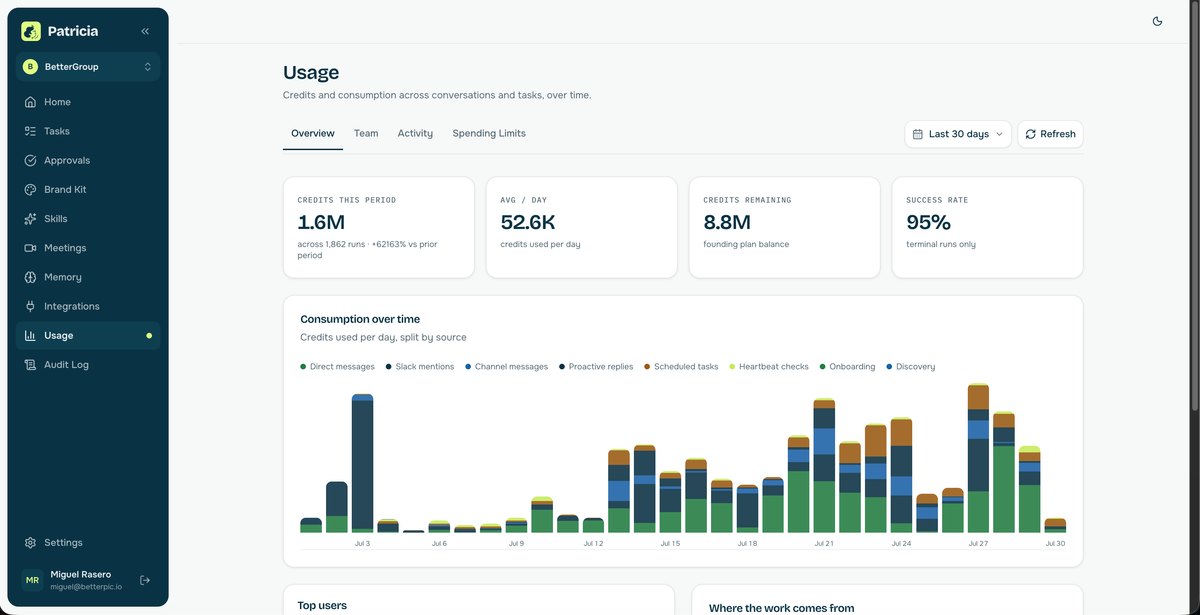Toggle Heartbeat checks legend item
Screen dimensions: 1200x615
click(769, 367)
